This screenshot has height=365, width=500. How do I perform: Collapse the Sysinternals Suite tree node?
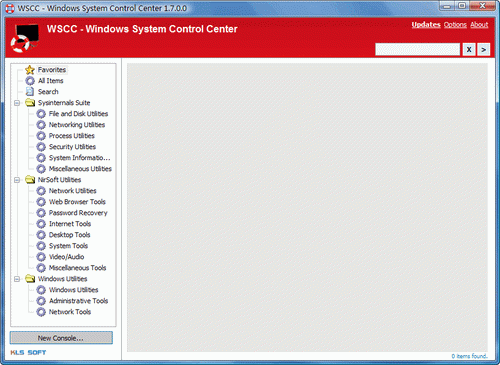click(17, 103)
